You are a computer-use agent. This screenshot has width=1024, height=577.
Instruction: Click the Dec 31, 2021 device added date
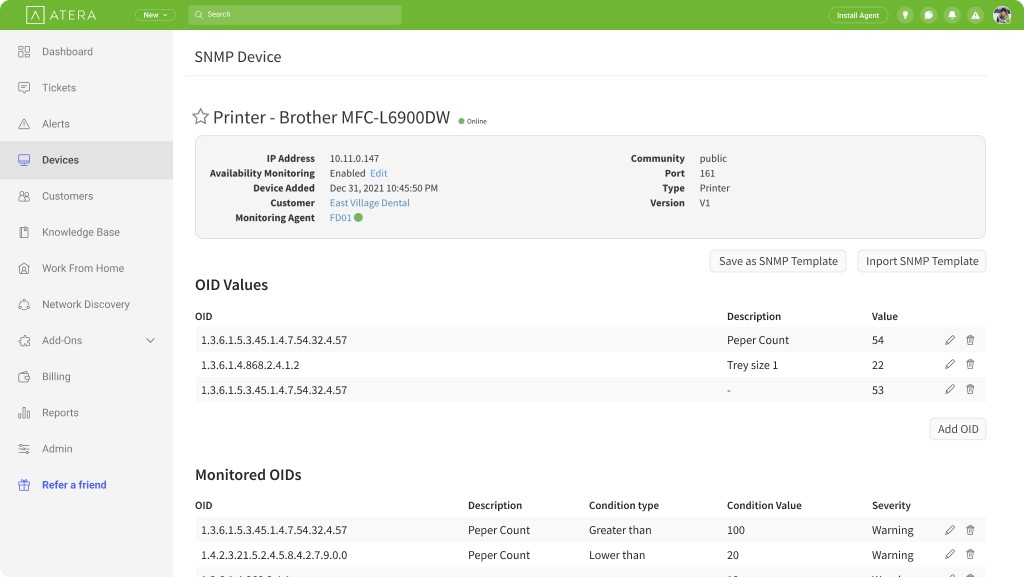point(384,188)
